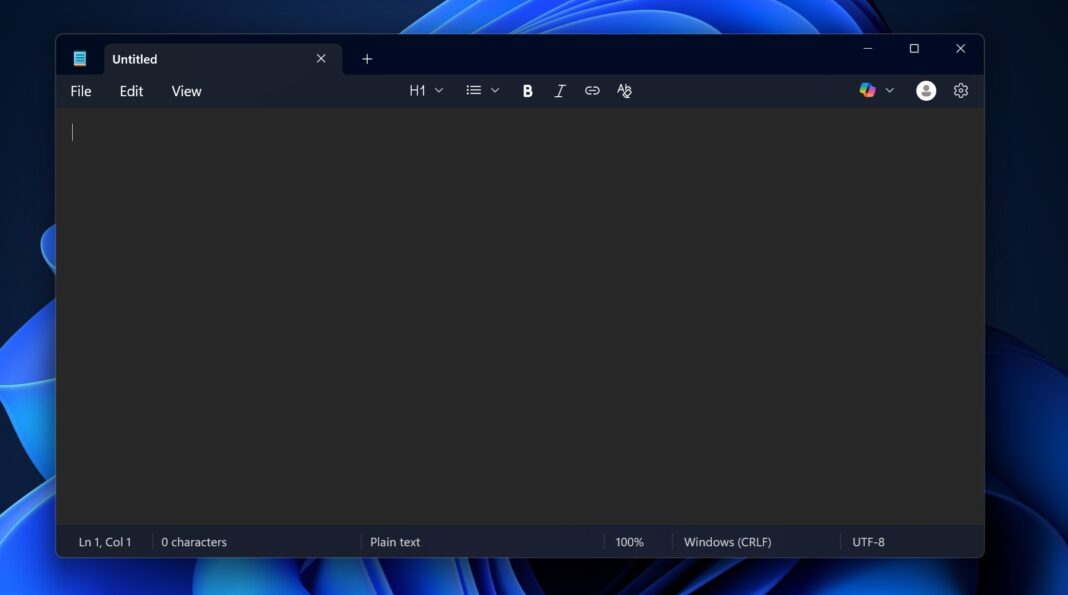Toggle bold formatting
The width and height of the screenshot is (1068, 595).
click(x=527, y=90)
